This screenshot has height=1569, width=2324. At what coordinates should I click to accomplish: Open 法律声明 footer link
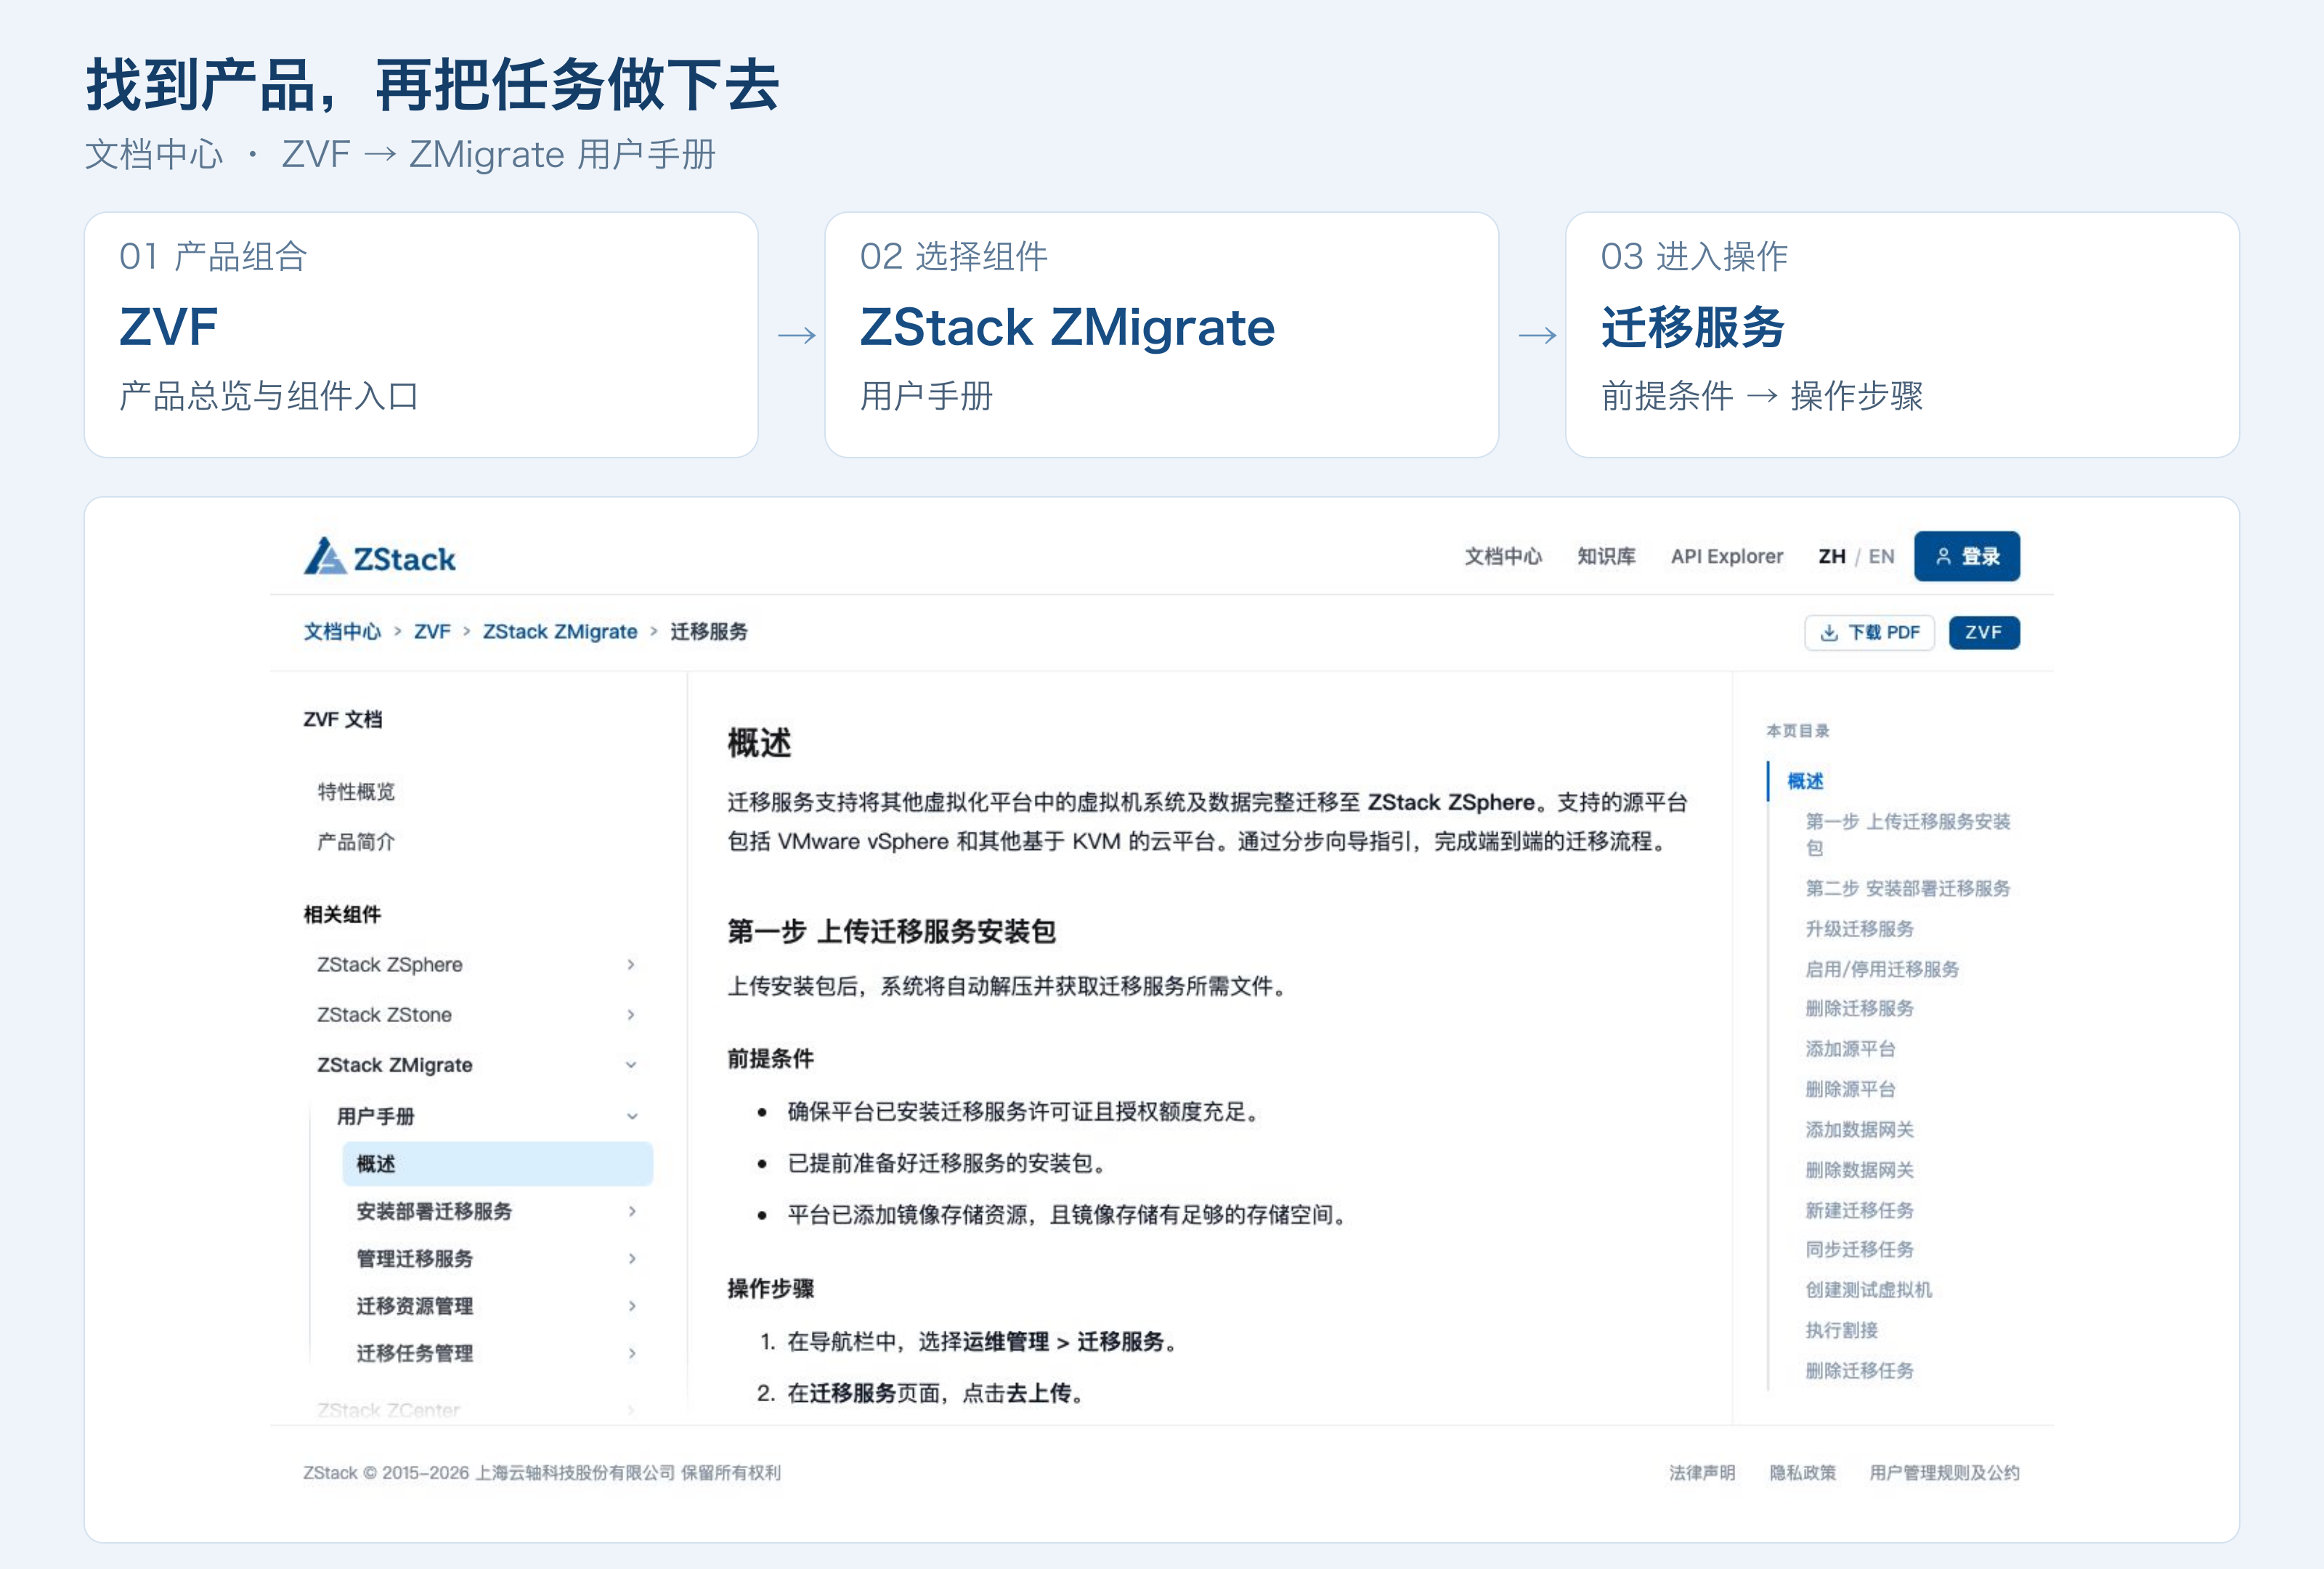1702,1472
